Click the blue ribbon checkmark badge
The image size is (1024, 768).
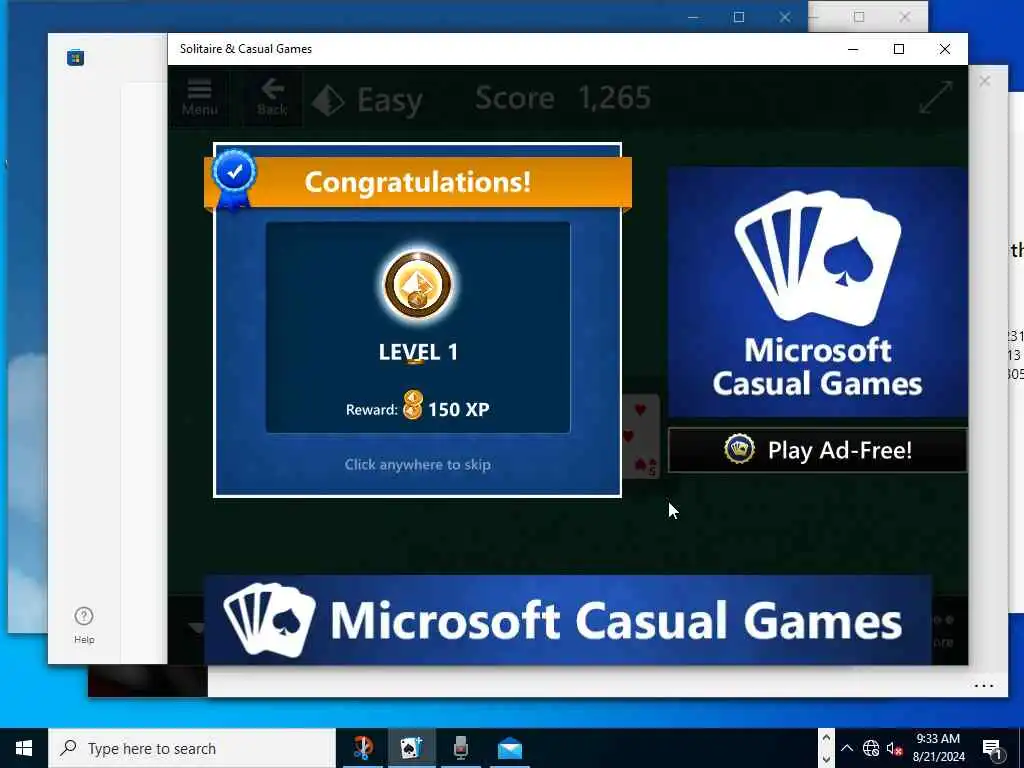click(234, 178)
